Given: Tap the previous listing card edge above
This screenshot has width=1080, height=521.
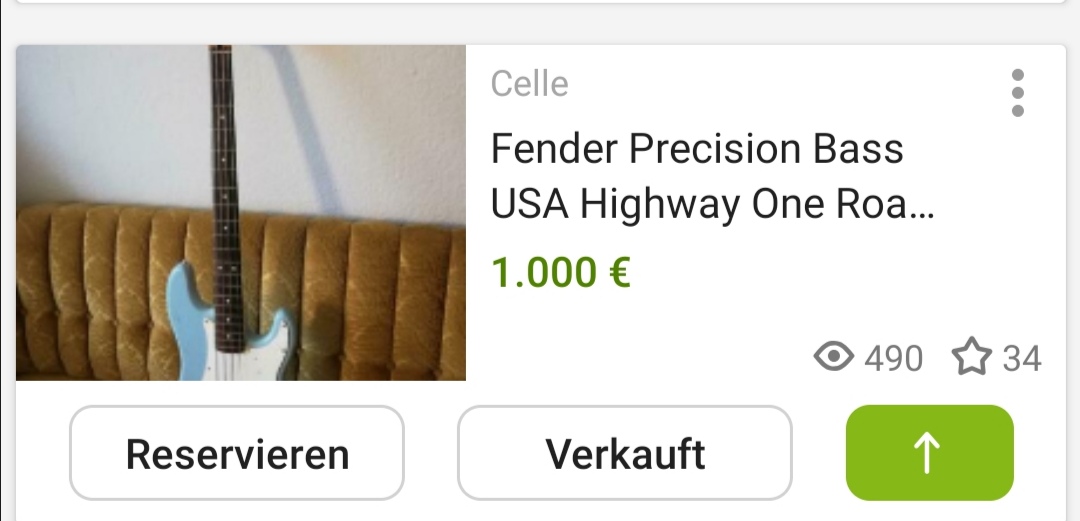Looking at the screenshot, I should pos(540,2).
